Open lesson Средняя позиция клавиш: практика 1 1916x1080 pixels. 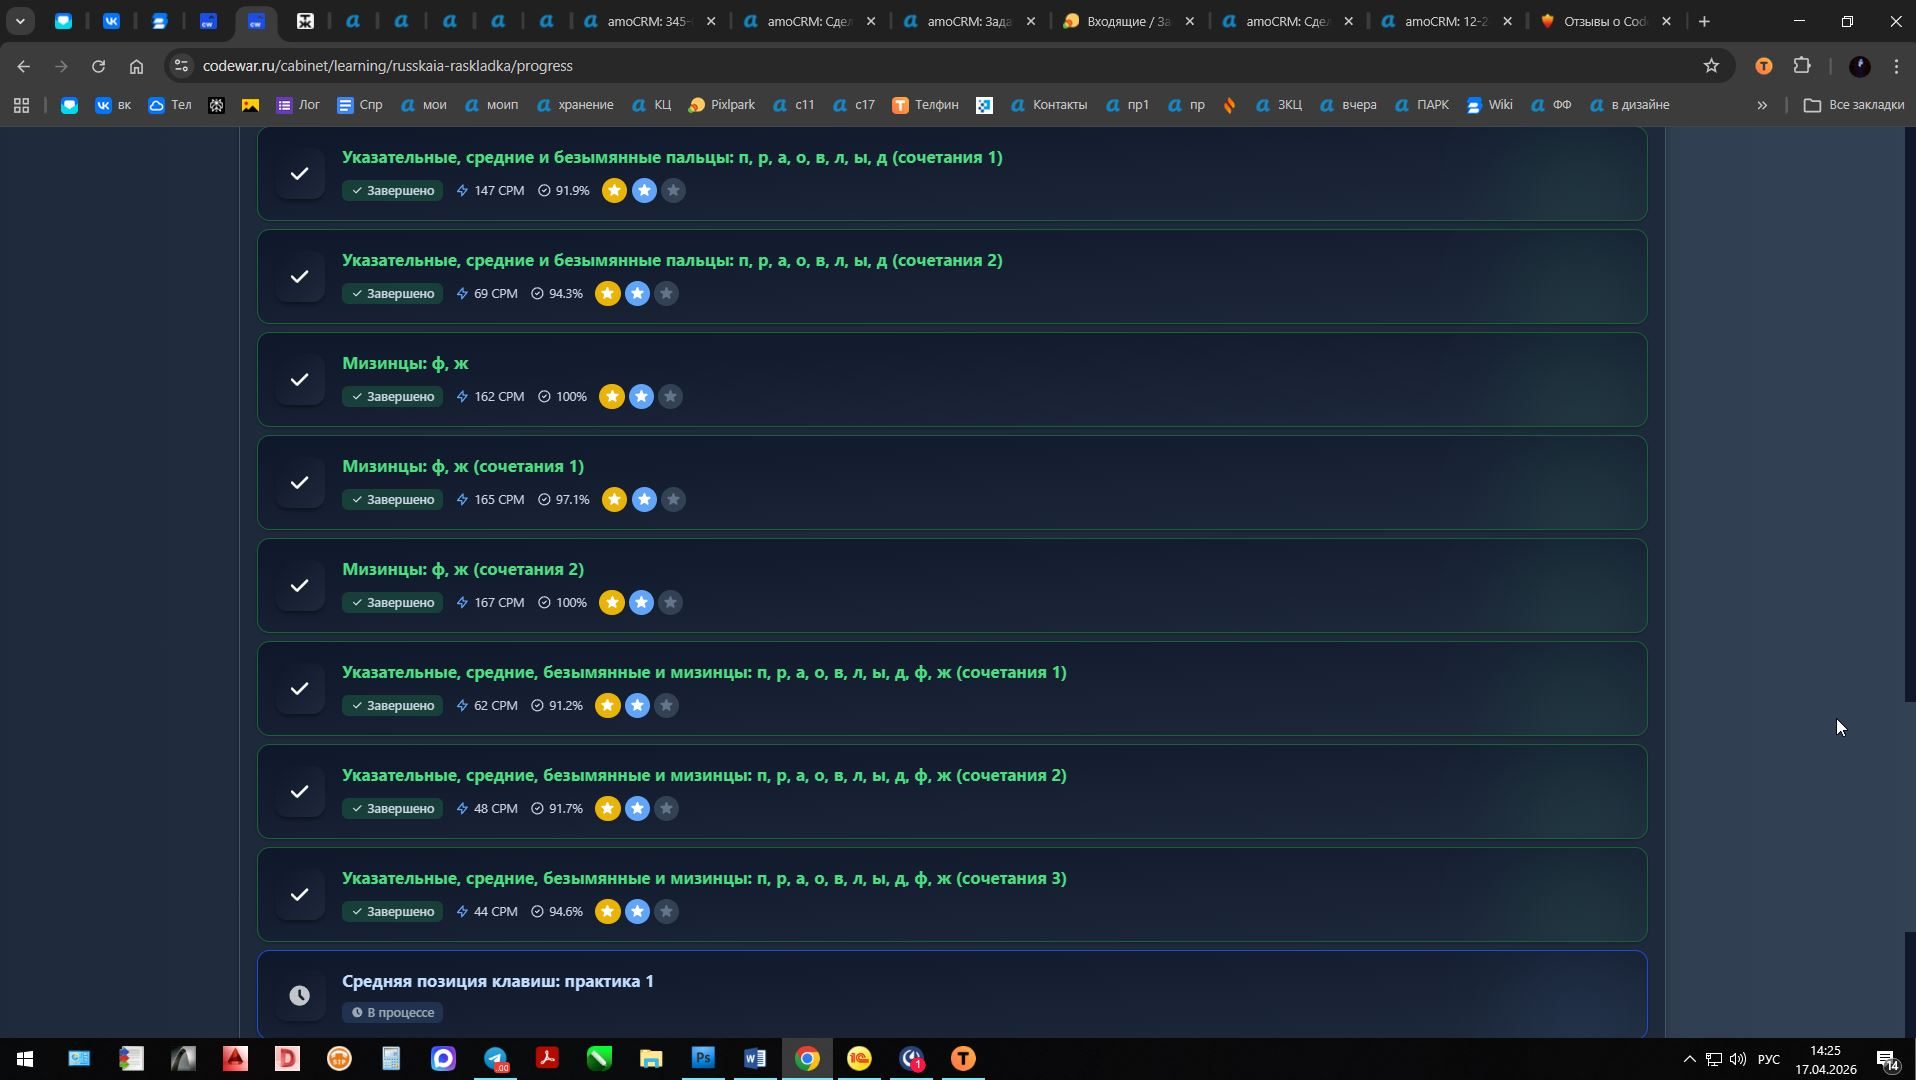pyautogui.click(x=497, y=981)
